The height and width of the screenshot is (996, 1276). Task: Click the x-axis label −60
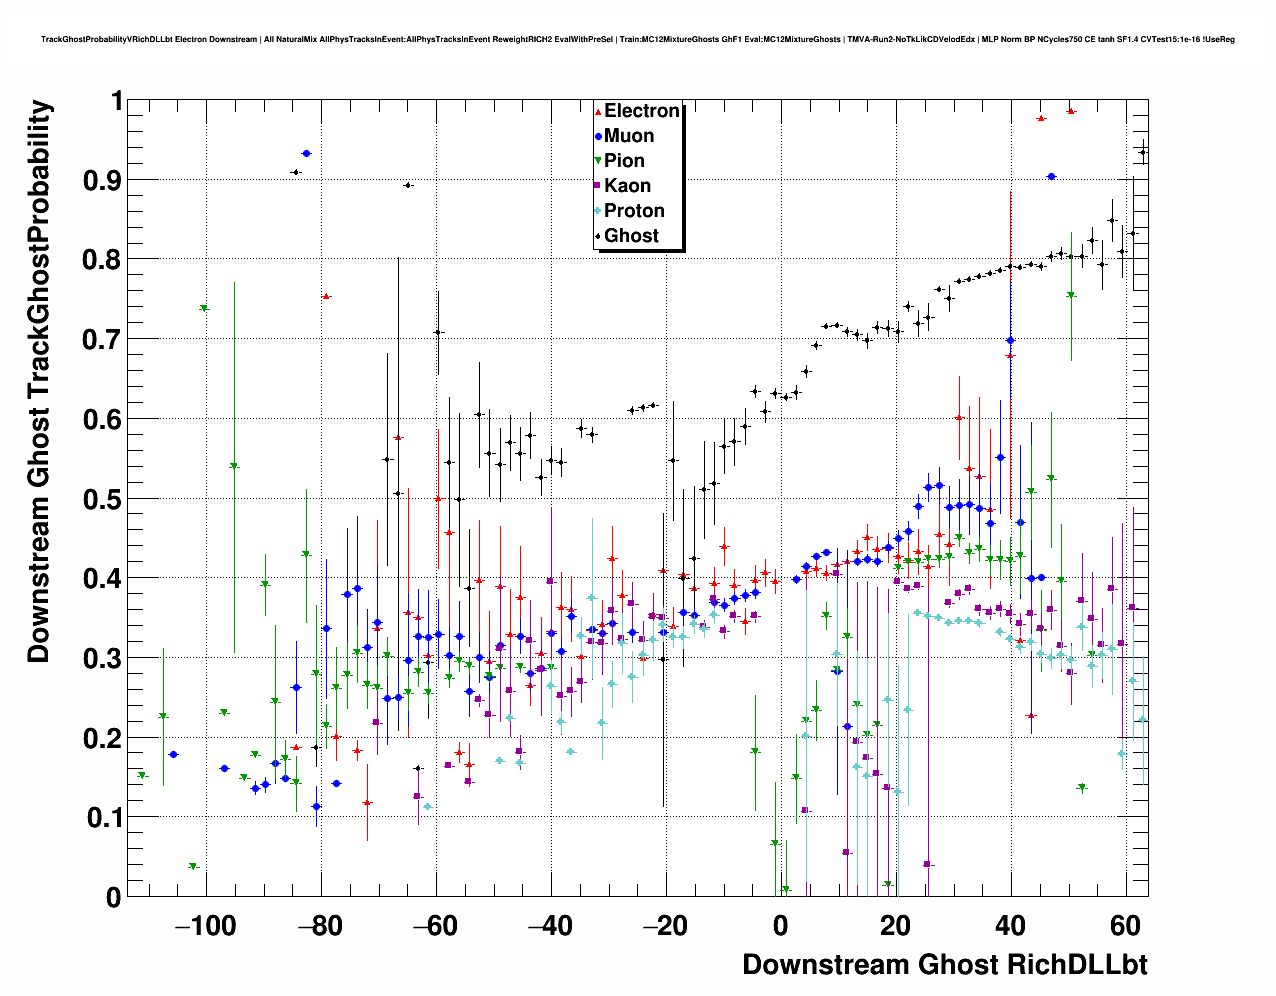(x=435, y=926)
